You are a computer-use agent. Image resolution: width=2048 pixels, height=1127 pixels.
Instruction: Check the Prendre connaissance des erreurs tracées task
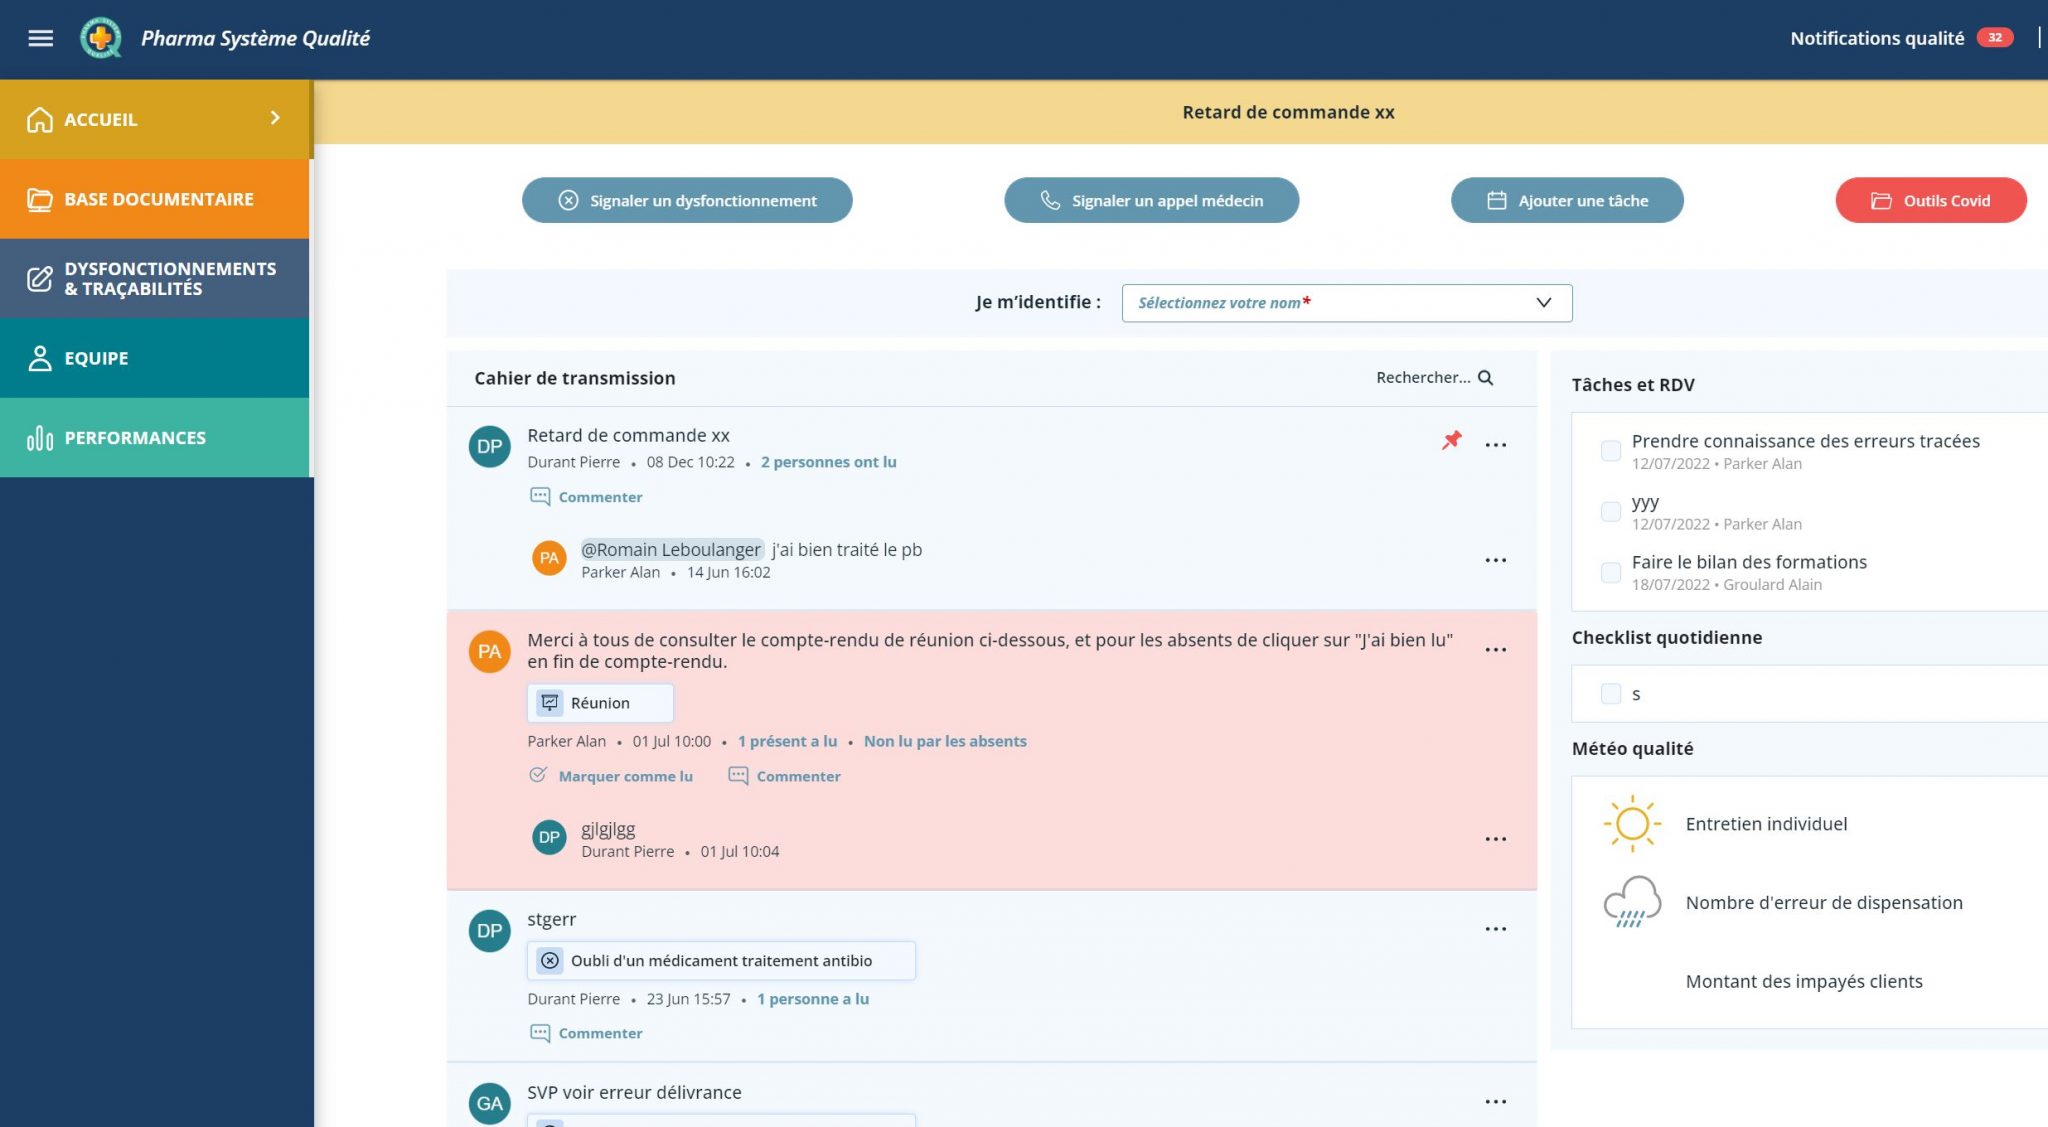click(x=1611, y=451)
